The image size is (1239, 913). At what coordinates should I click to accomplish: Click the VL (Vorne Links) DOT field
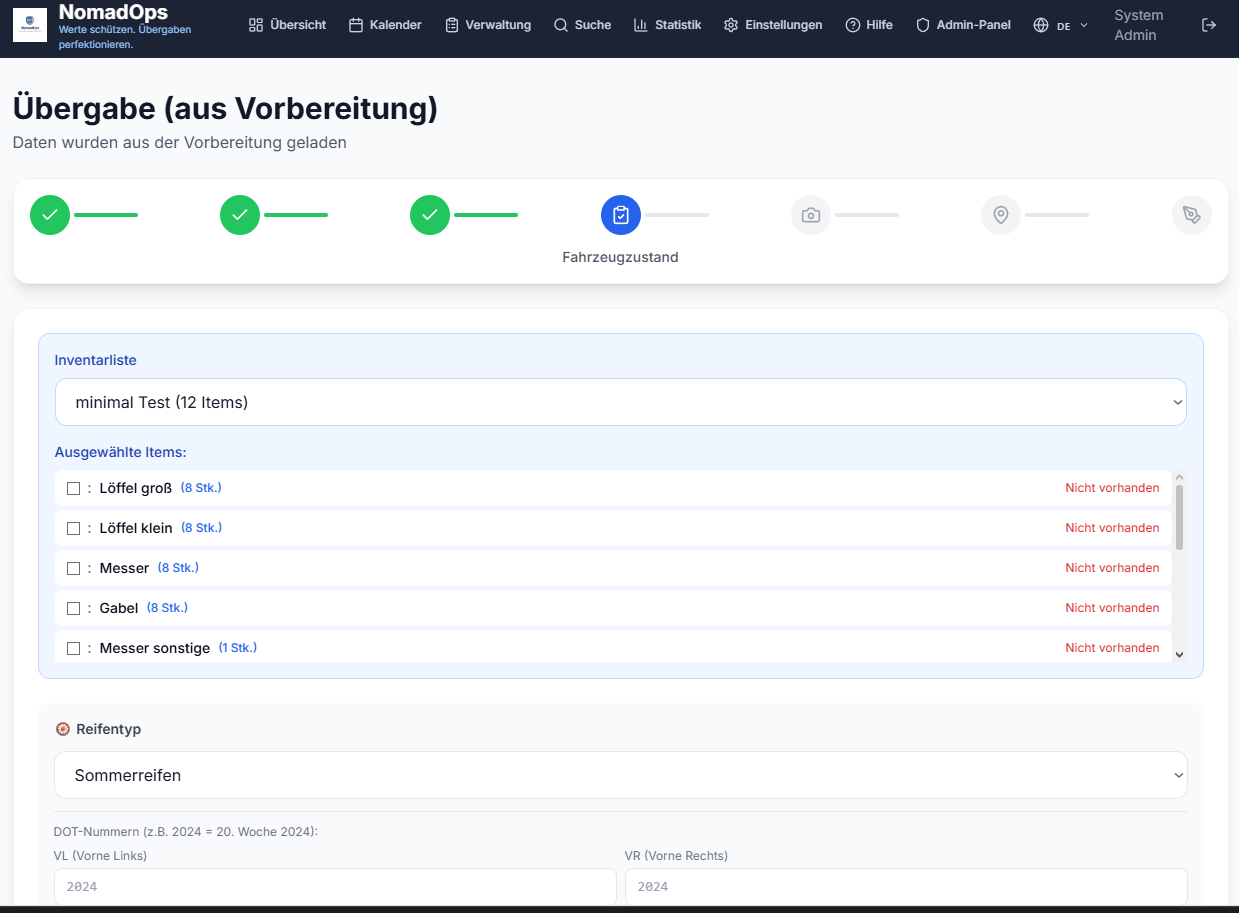point(335,887)
